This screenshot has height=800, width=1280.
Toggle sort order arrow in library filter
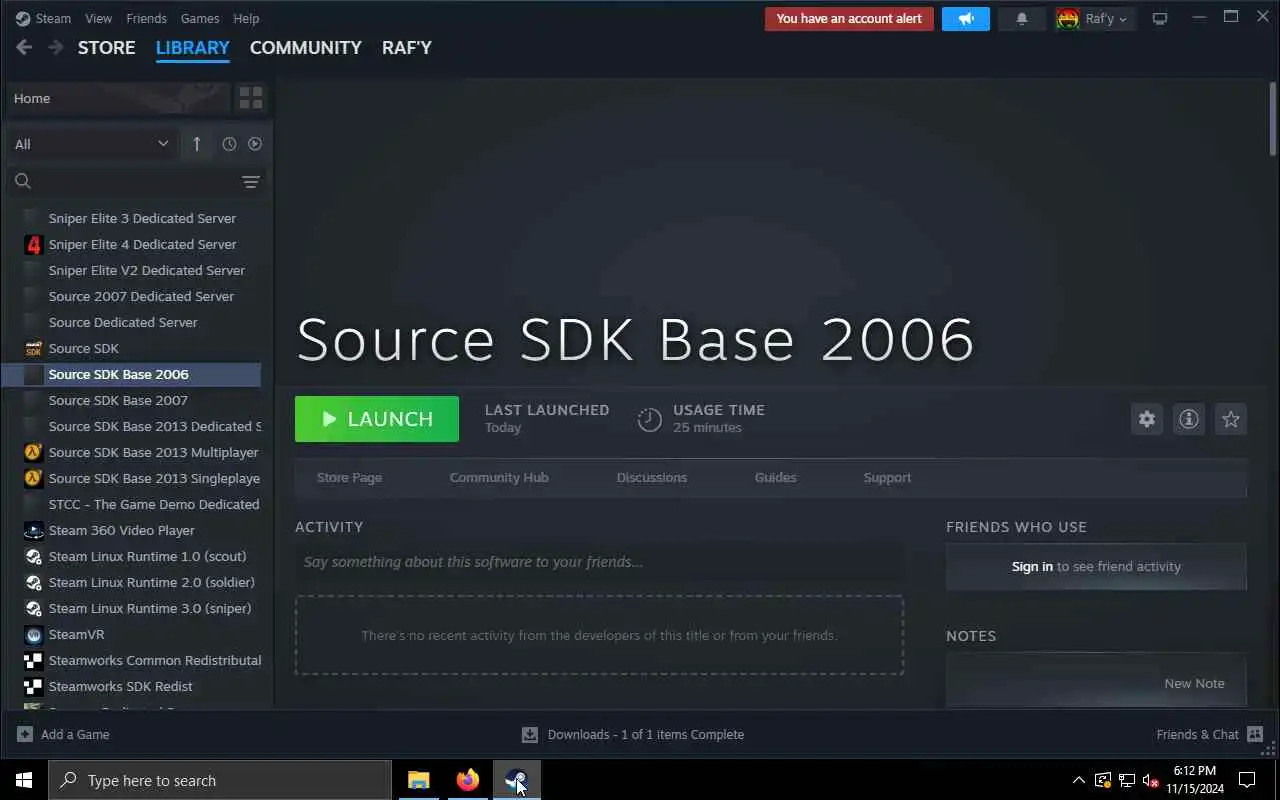pyautogui.click(x=197, y=144)
